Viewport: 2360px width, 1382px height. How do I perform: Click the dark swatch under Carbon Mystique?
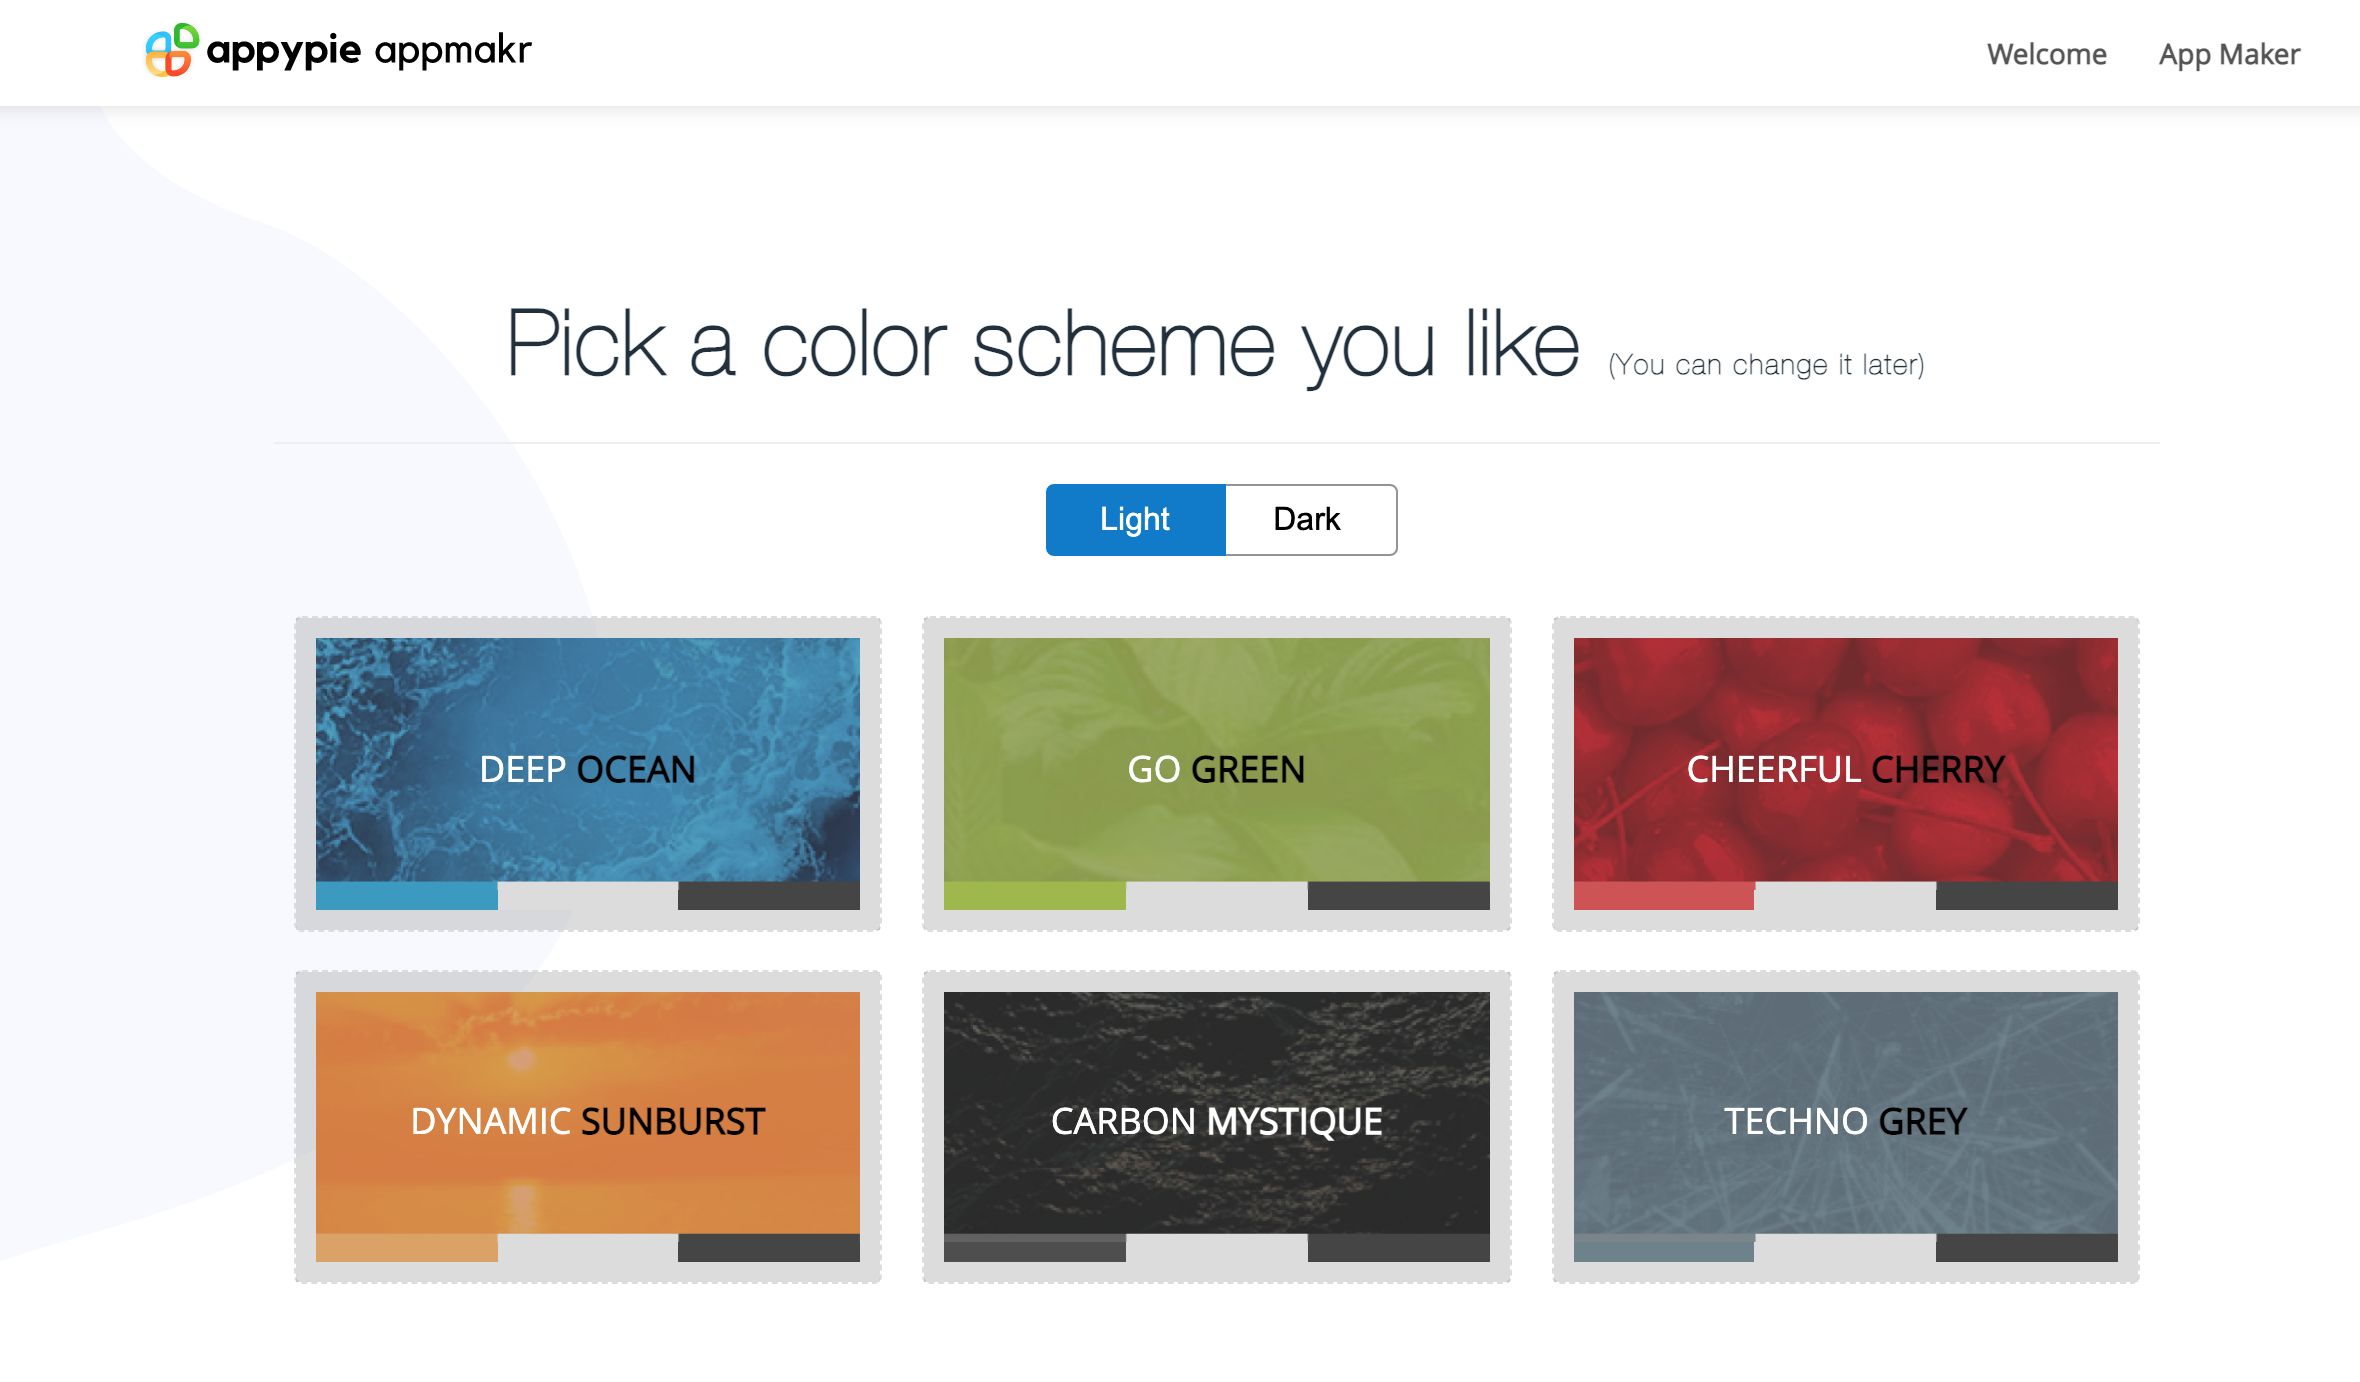point(1034,1248)
